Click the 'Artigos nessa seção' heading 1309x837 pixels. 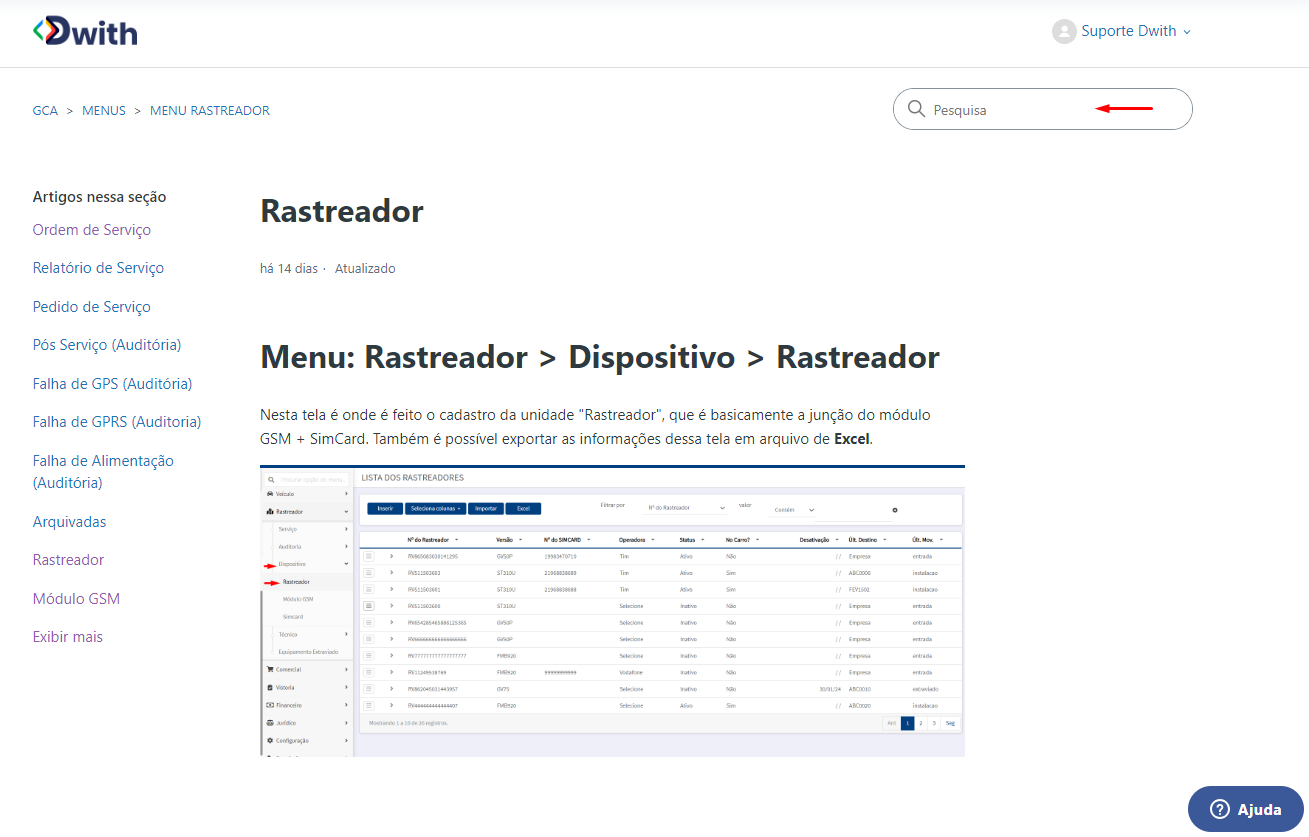point(100,197)
